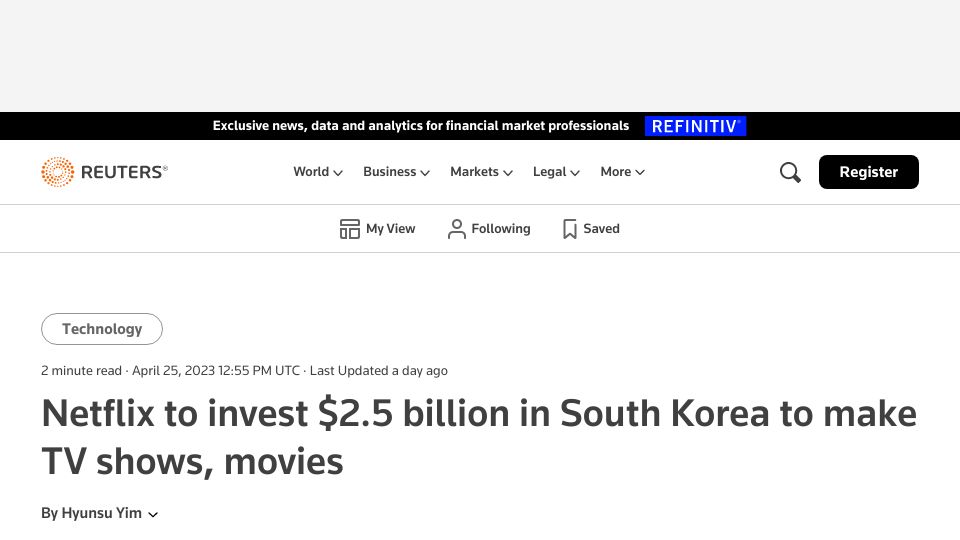Open the Legal nav item
Image resolution: width=960 pixels, height=540 pixels.
(x=556, y=172)
